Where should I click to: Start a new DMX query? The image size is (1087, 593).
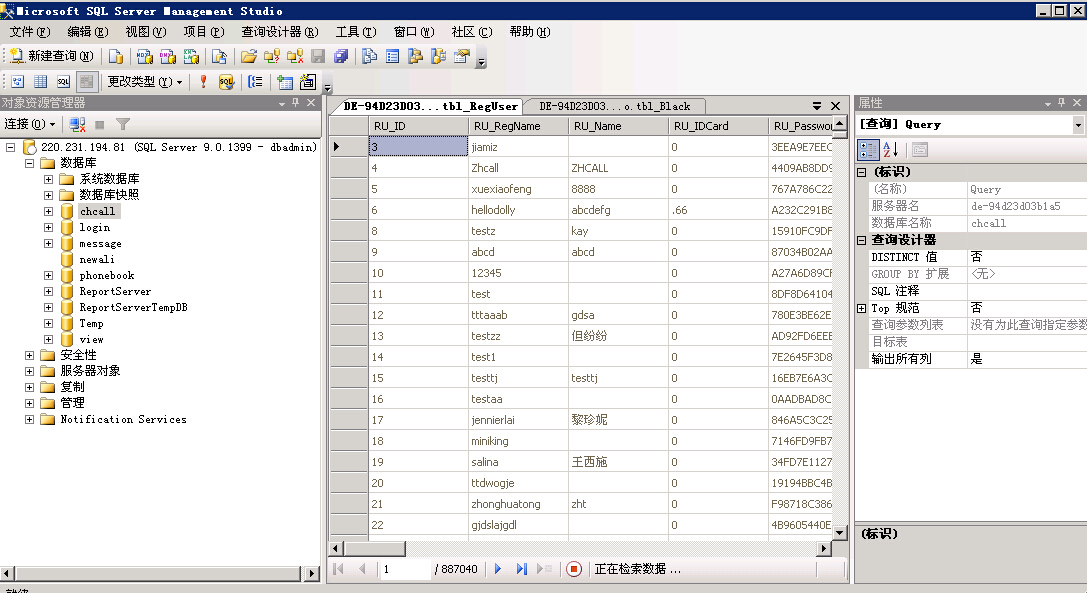coord(168,56)
